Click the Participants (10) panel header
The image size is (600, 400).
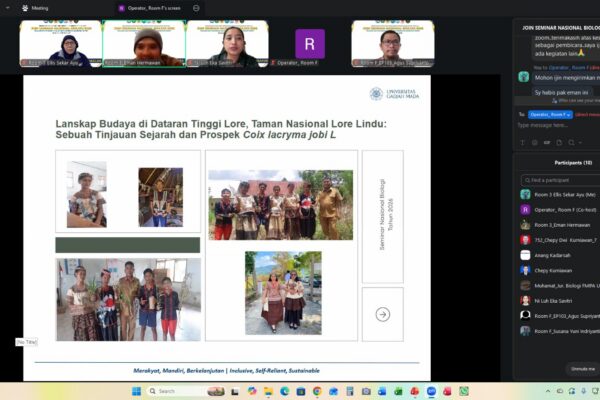pyautogui.click(x=573, y=163)
